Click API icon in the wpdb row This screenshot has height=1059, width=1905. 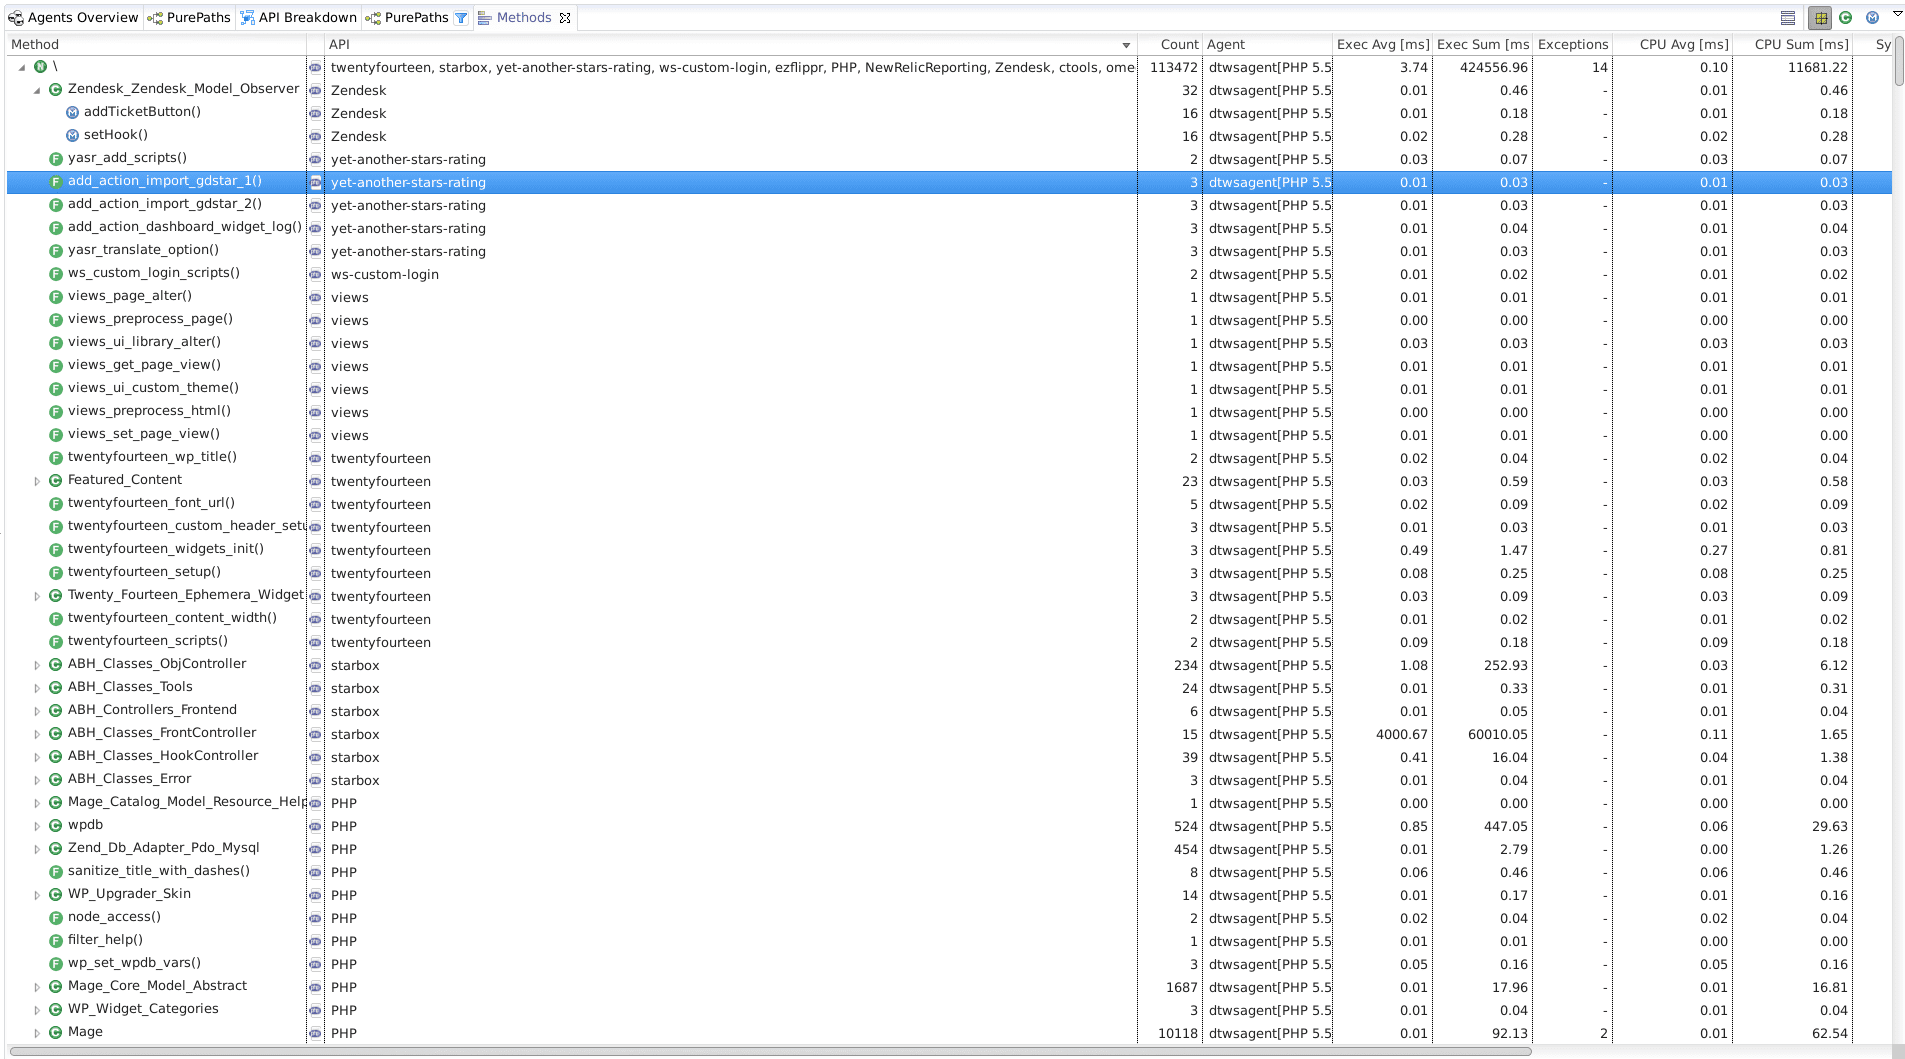[315, 826]
